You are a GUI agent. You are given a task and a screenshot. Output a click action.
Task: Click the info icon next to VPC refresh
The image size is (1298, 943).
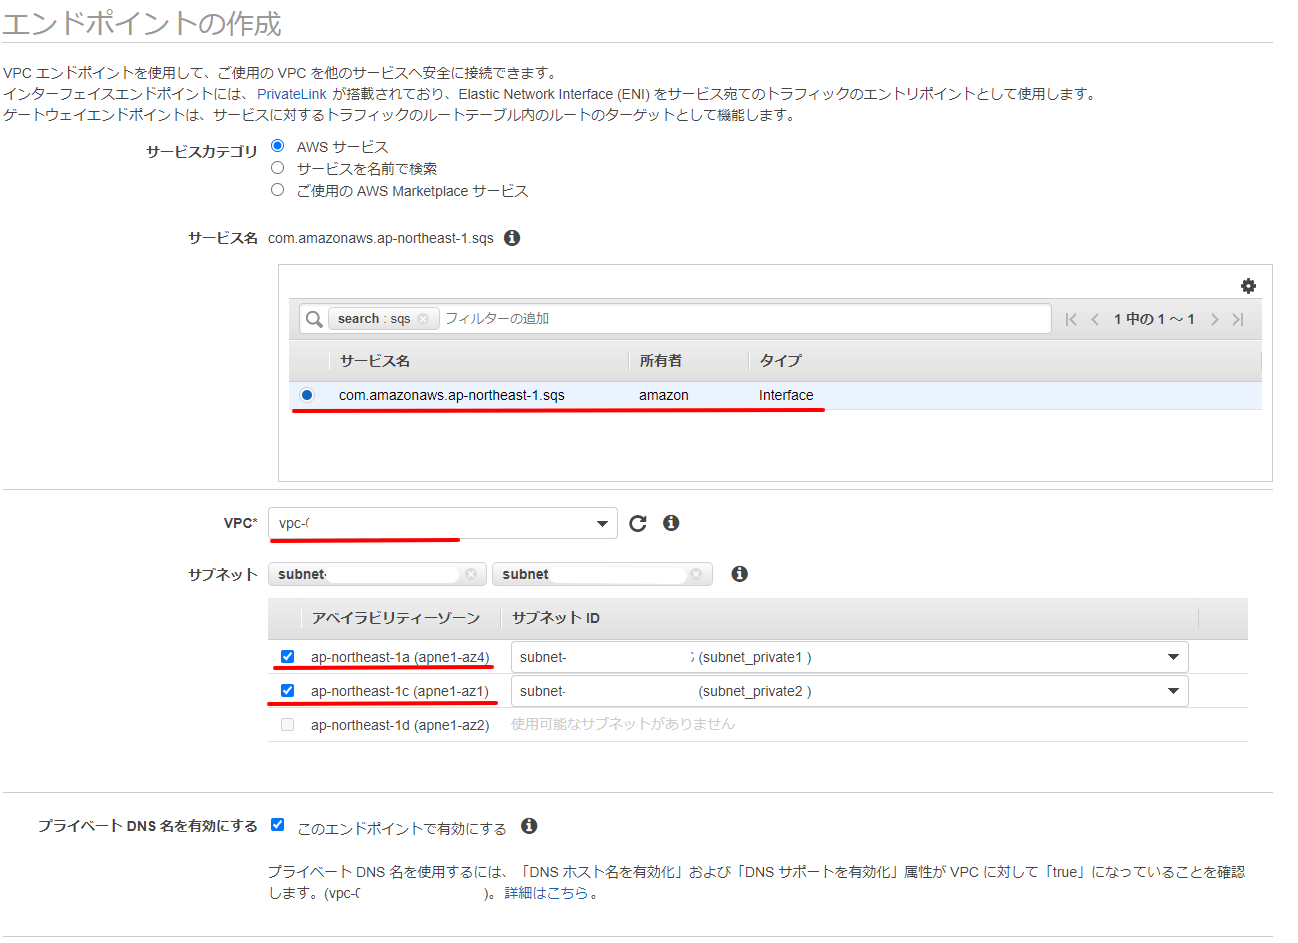coord(671,523)
